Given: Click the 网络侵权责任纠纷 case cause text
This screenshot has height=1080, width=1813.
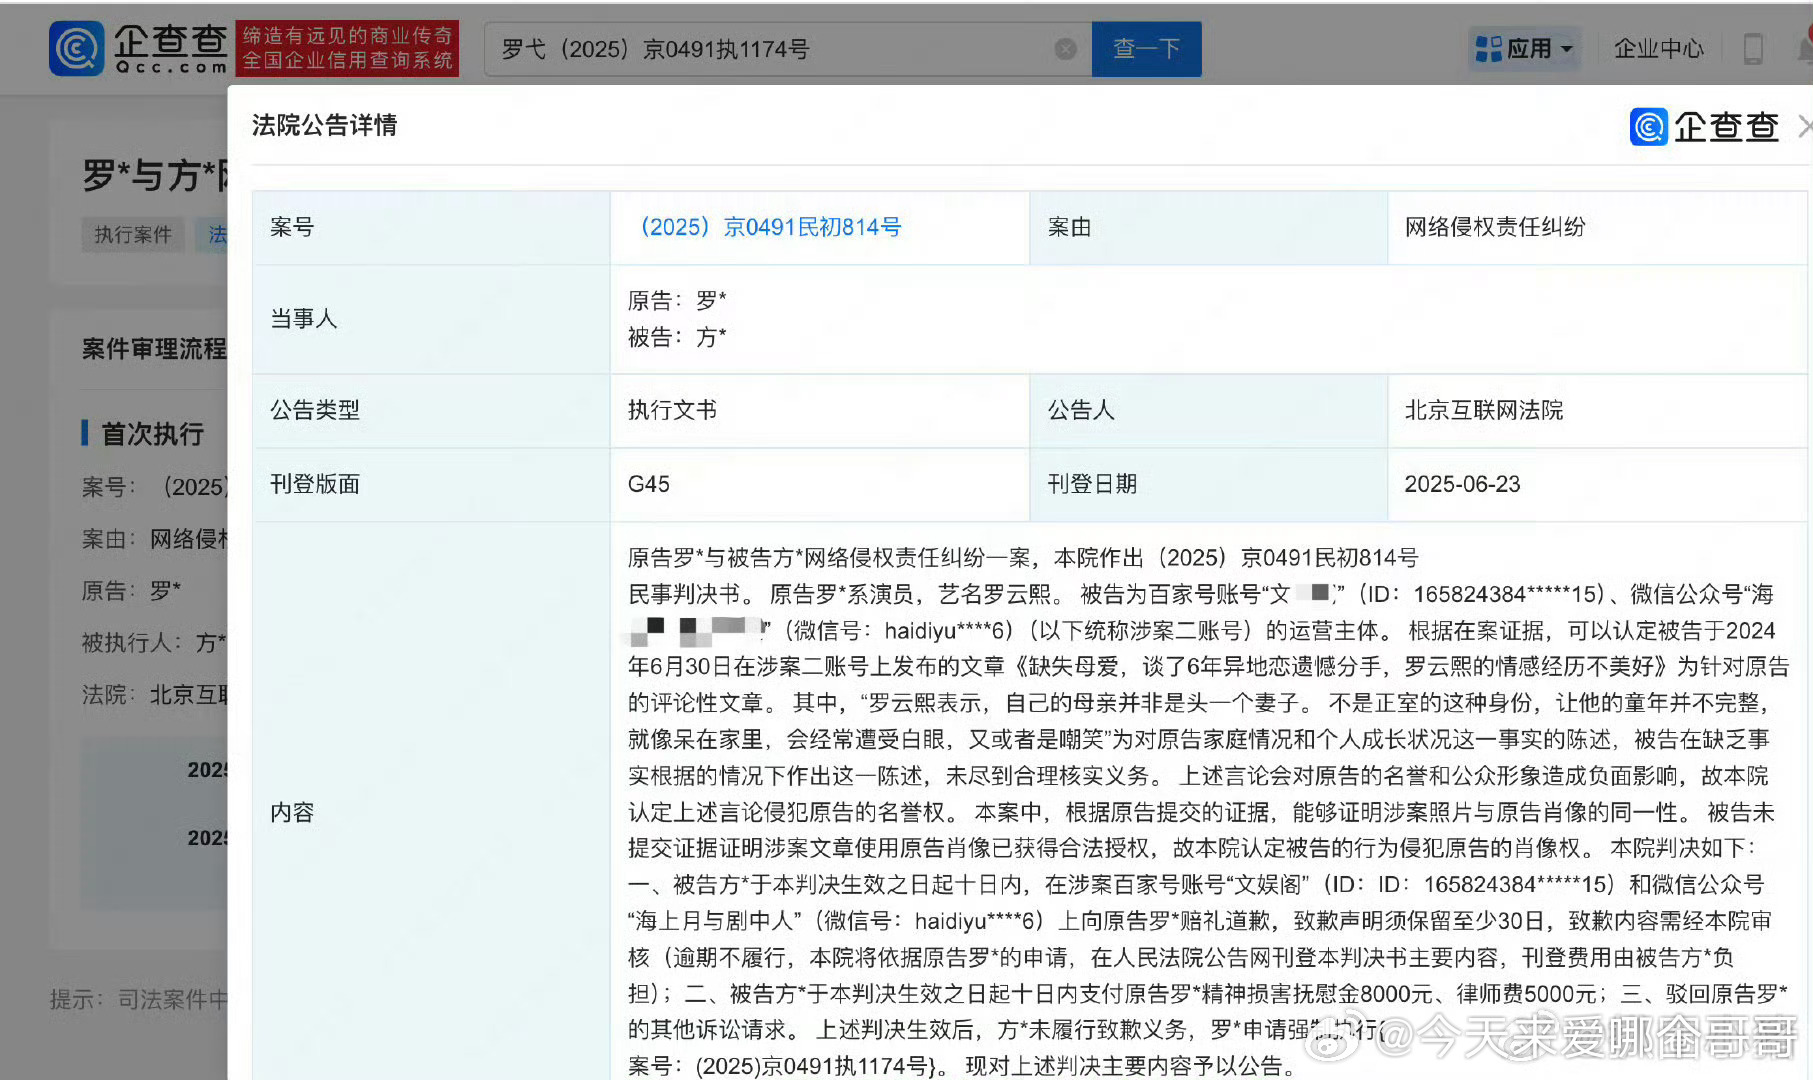Looking at the screenshot, I should tap(1494, 227).
